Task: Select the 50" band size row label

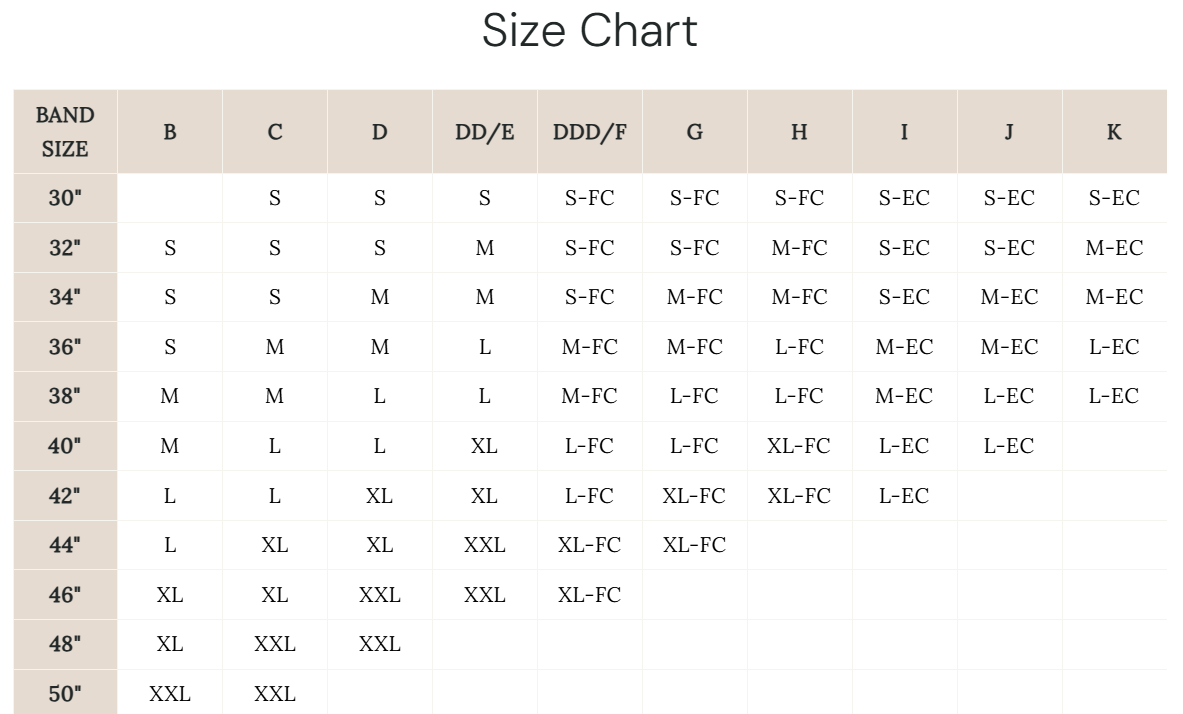Action: [x=65, y=694]
